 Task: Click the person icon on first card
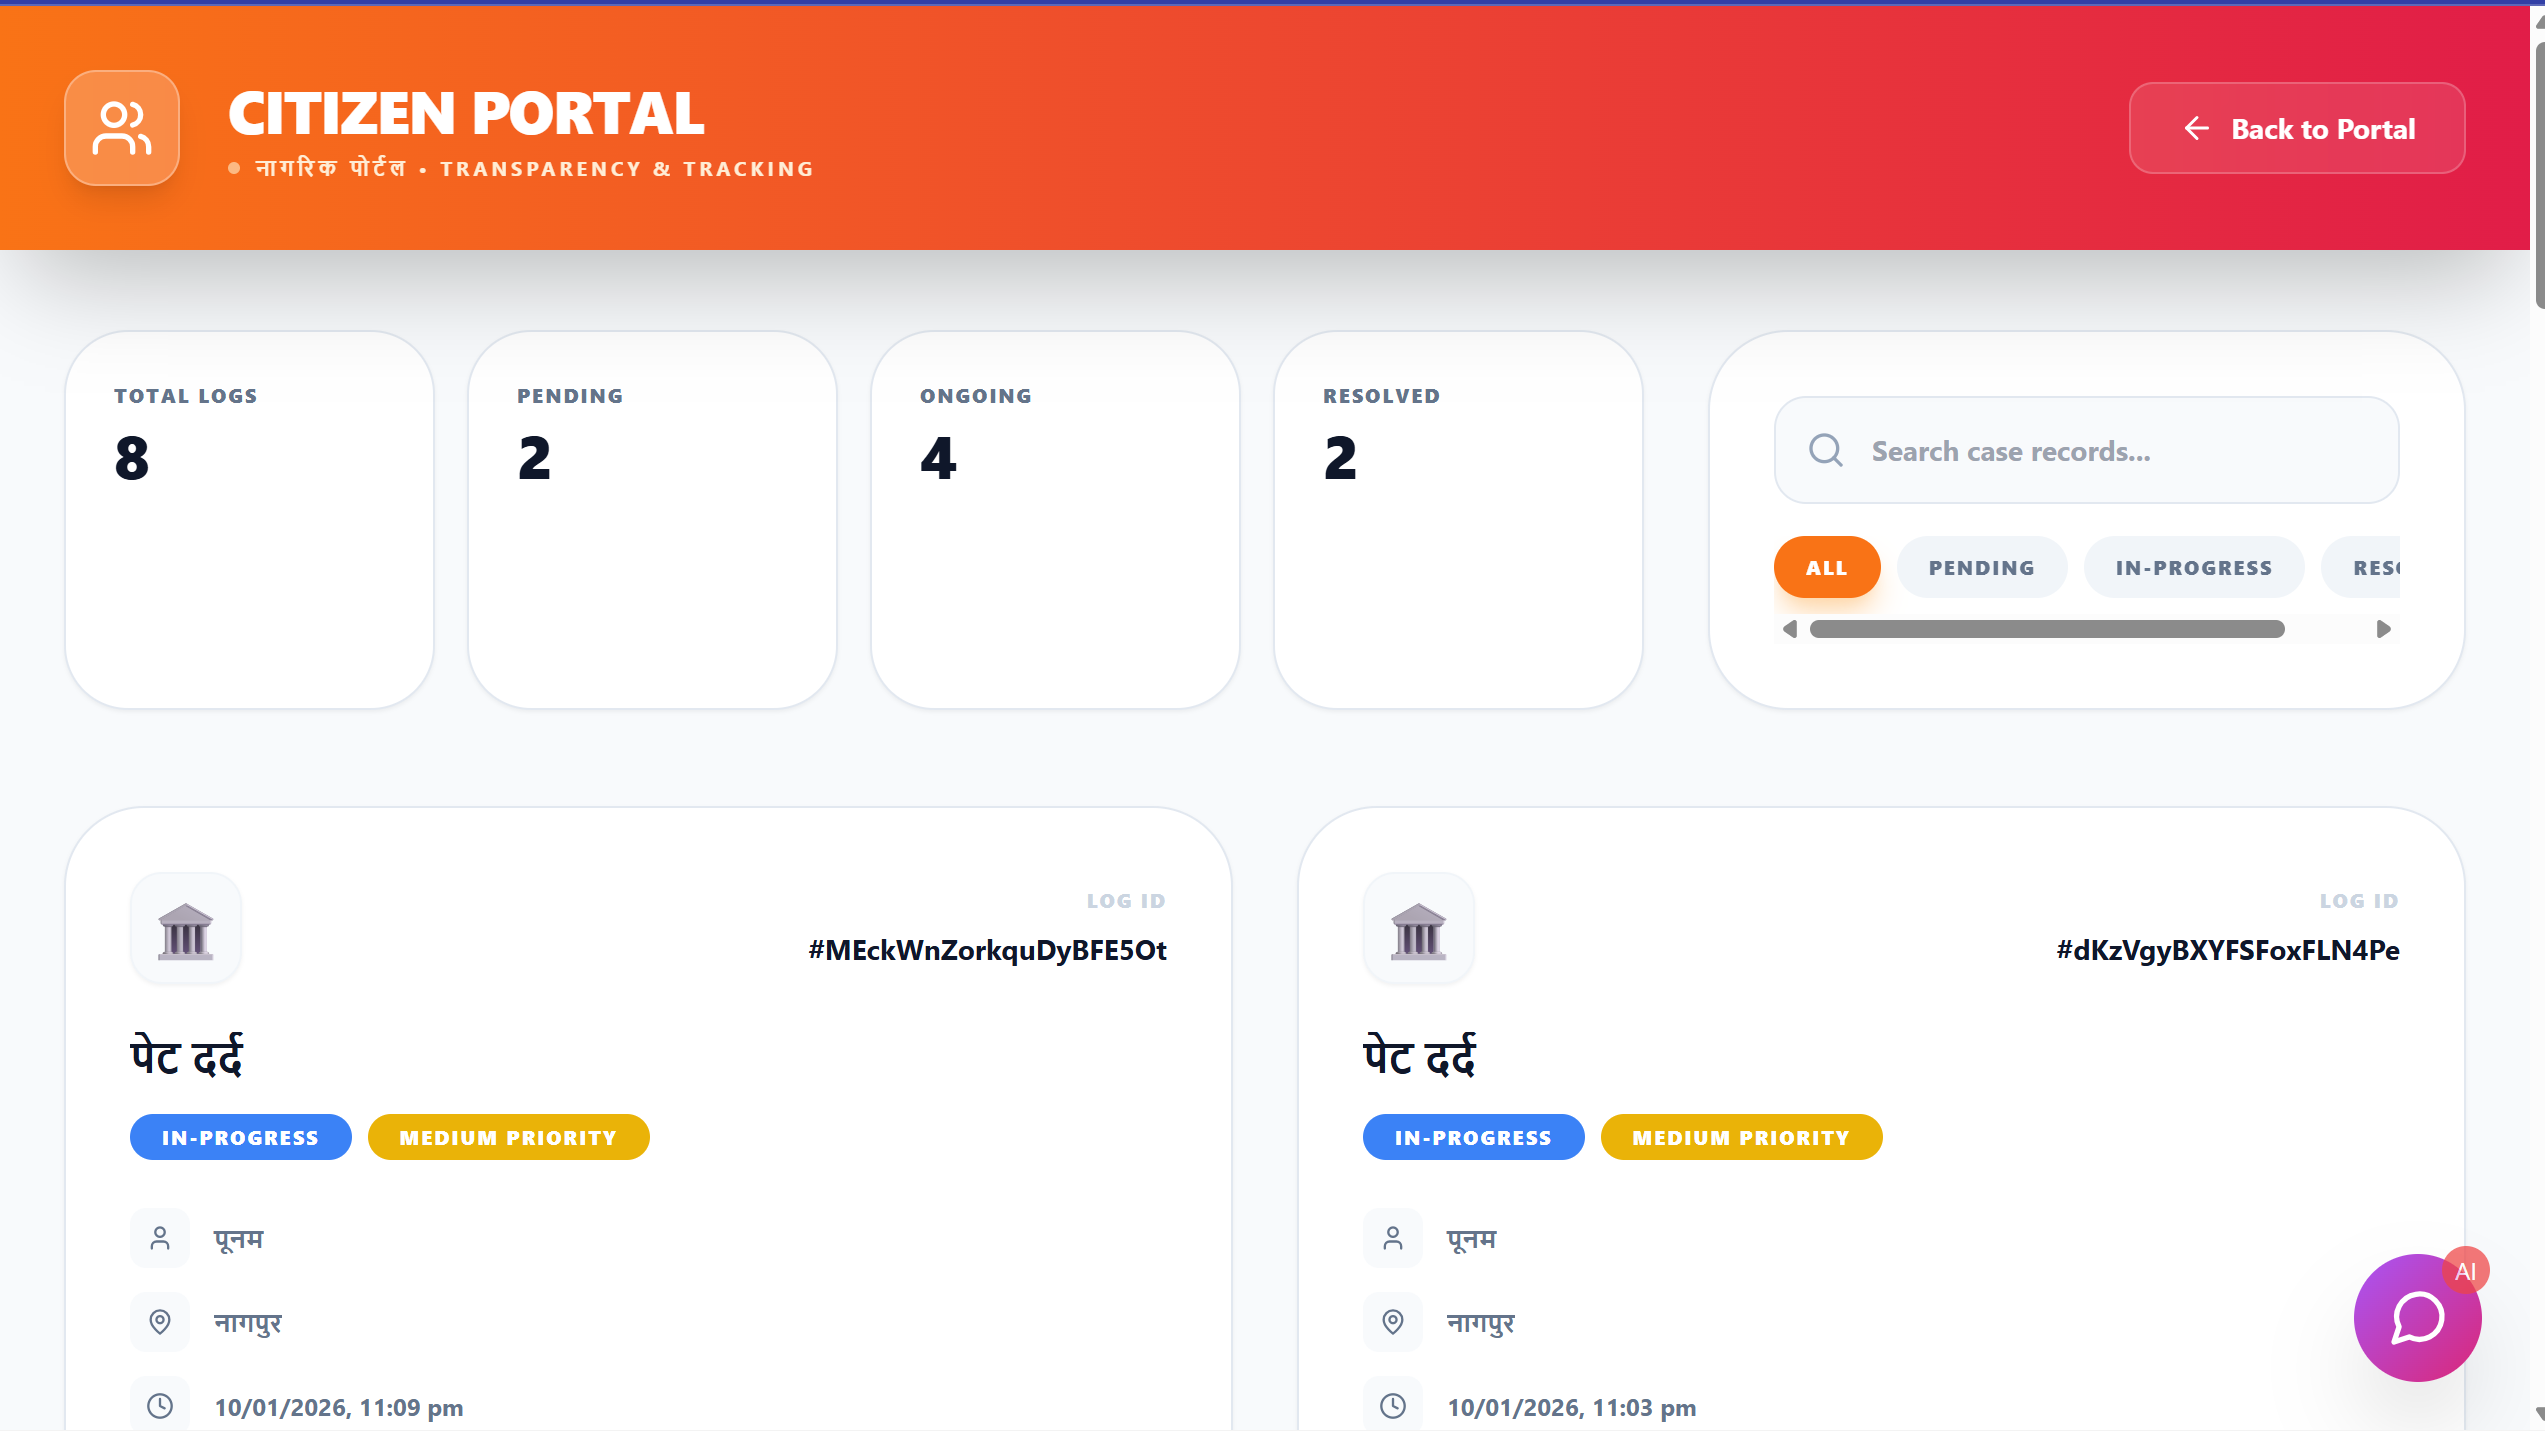tap(160, 1239)
